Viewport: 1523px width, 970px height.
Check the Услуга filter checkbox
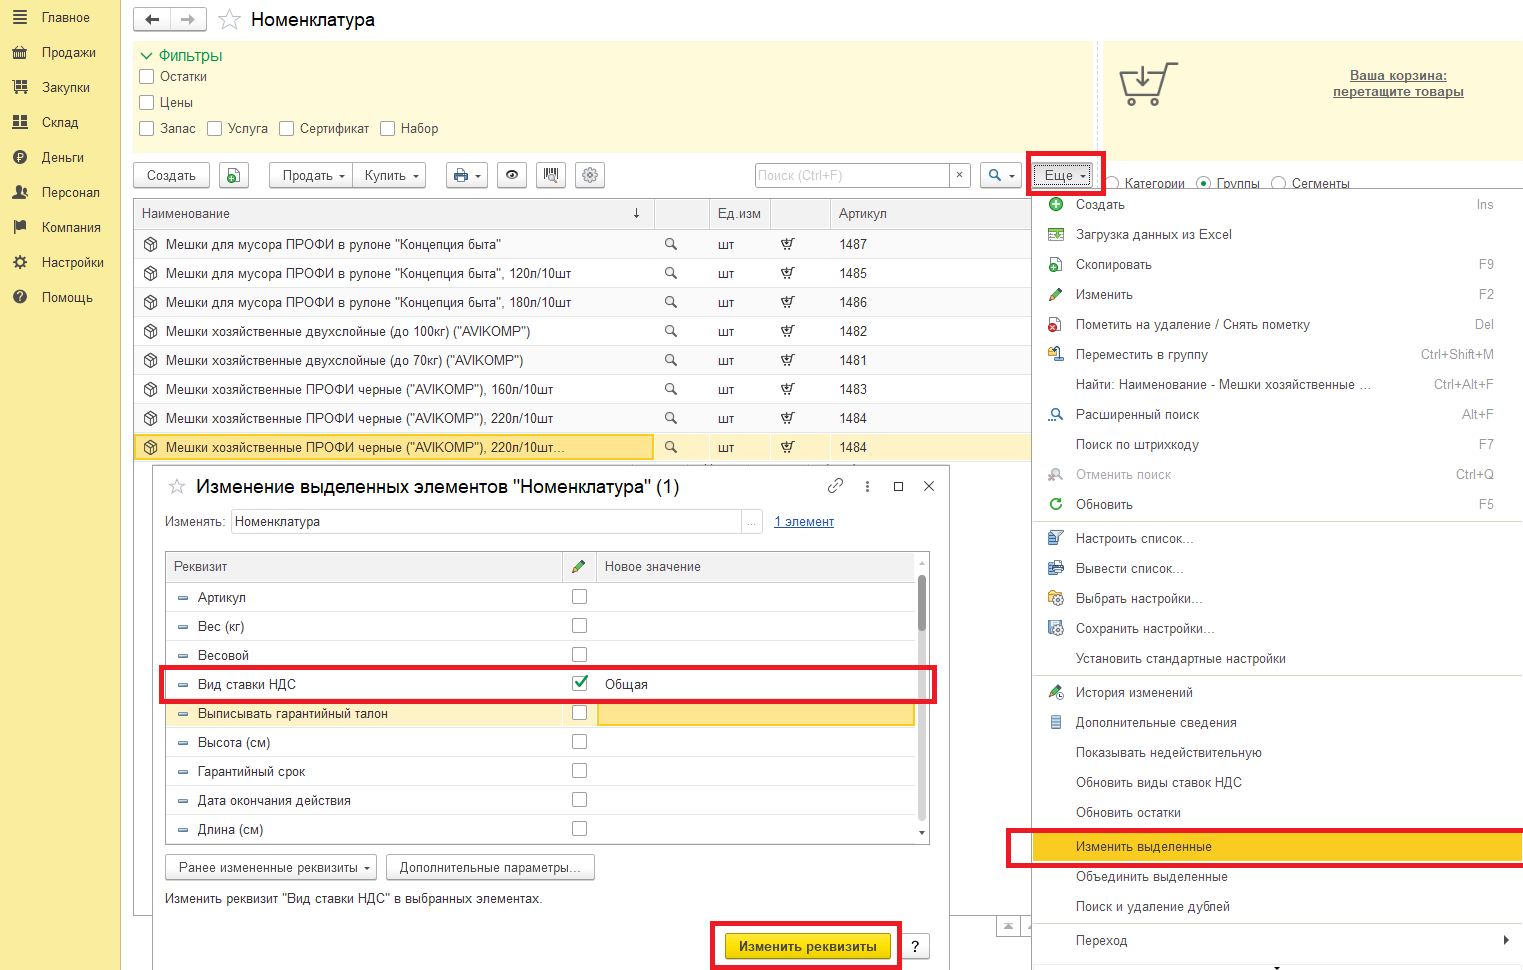[x=214, y=129]
